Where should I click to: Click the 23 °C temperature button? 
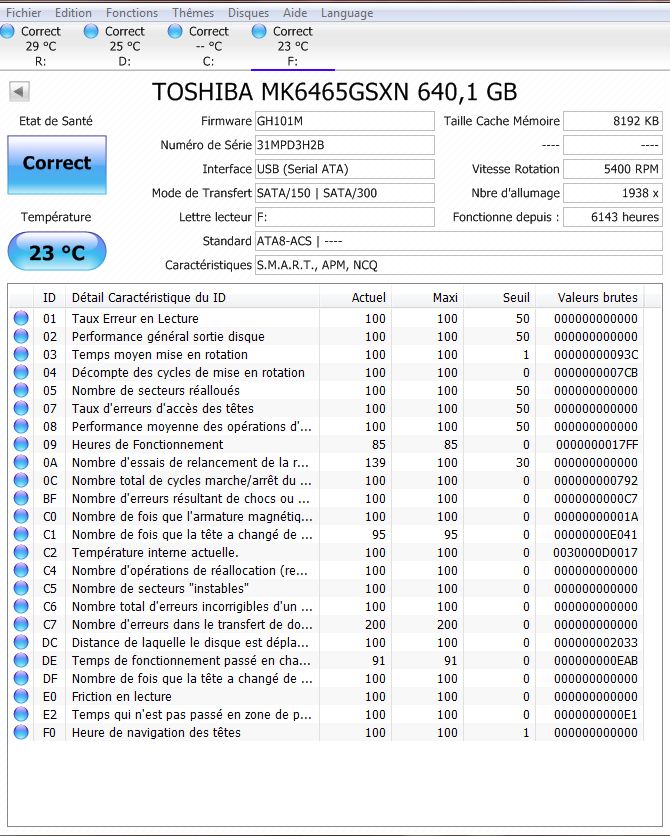tap(56, 252)
